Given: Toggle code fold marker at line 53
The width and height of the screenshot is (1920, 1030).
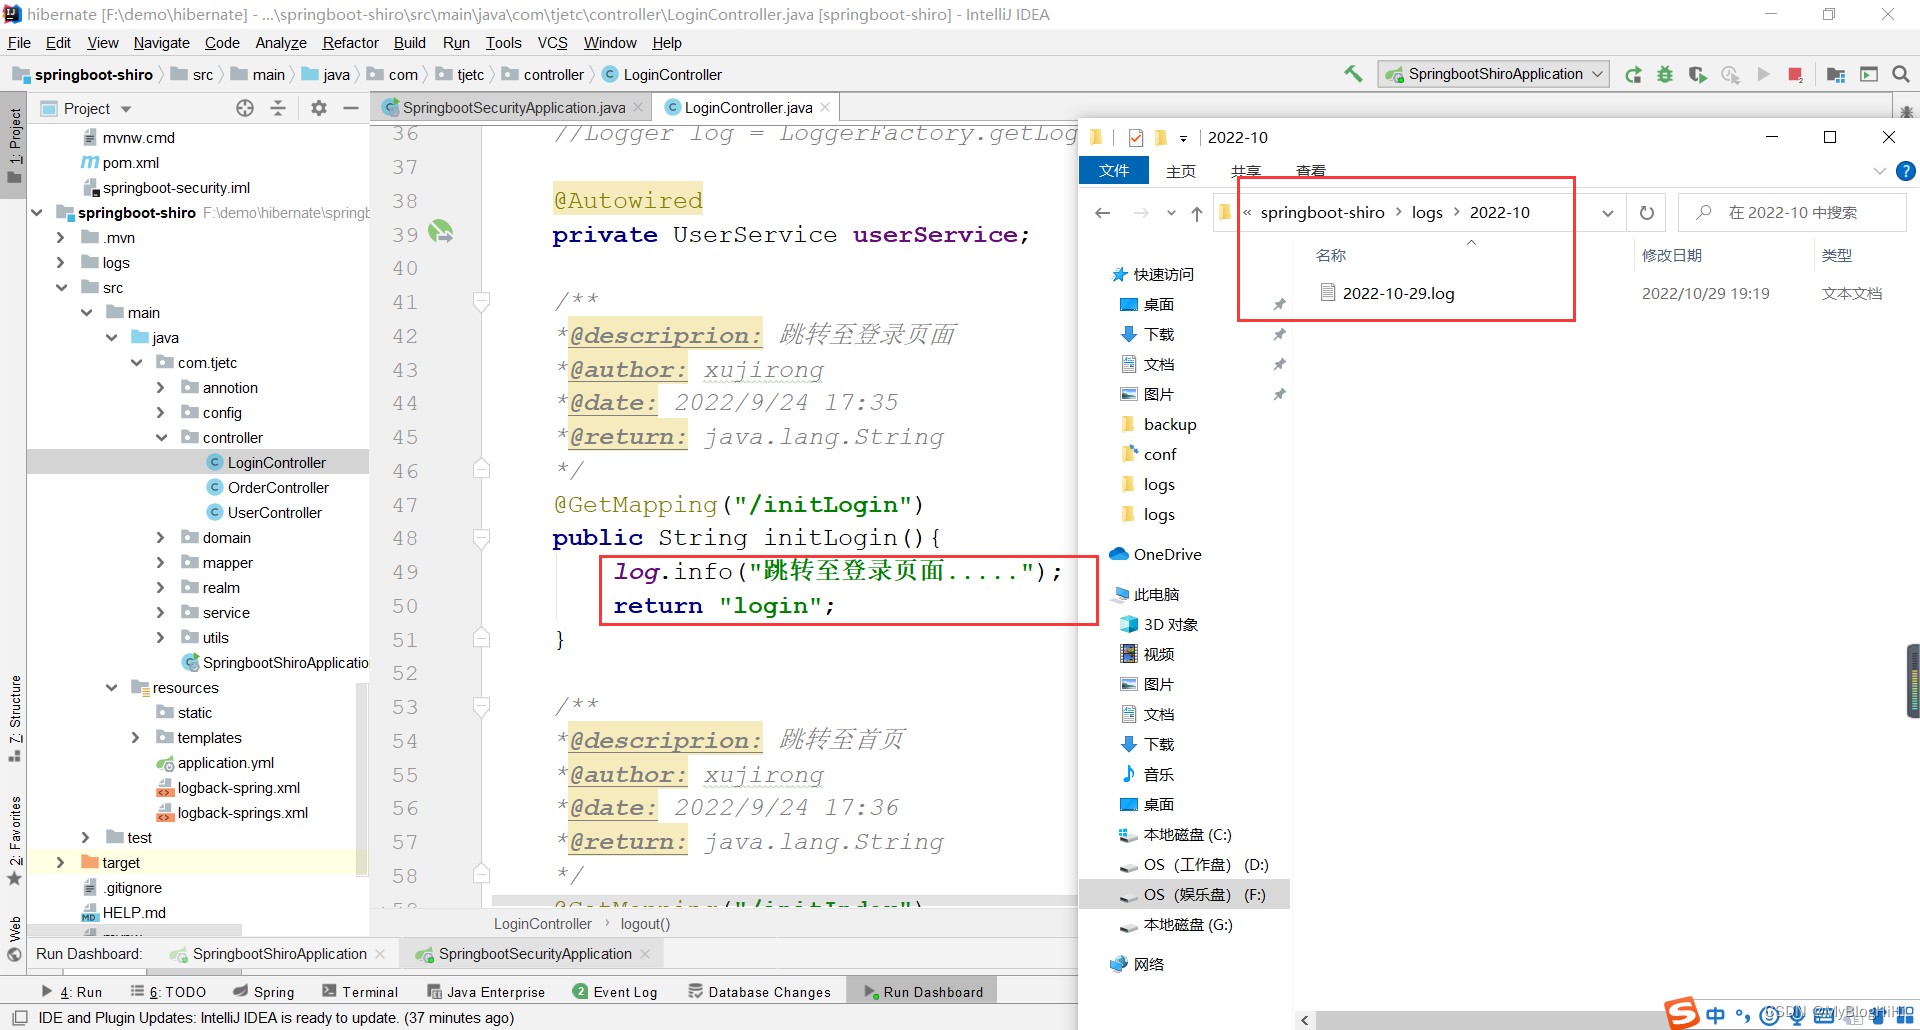Looking at the screenshot, I should [x=481, y=706].
